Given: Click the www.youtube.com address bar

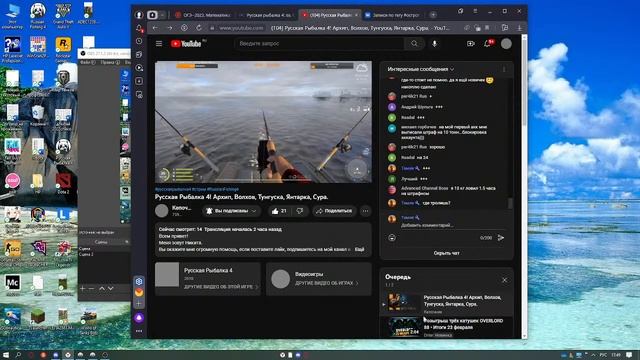Looking at the screenshot, I should pos(241,28).
